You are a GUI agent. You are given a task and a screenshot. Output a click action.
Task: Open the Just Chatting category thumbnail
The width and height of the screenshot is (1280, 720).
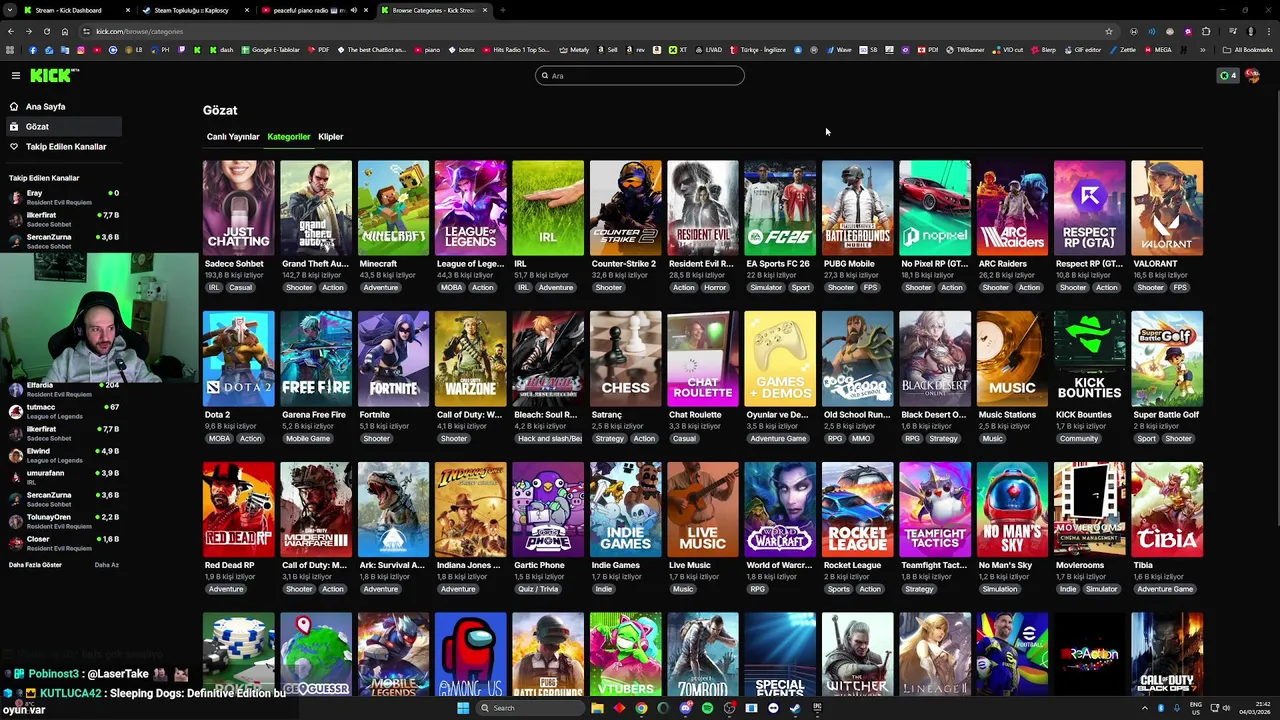[238, 207]
